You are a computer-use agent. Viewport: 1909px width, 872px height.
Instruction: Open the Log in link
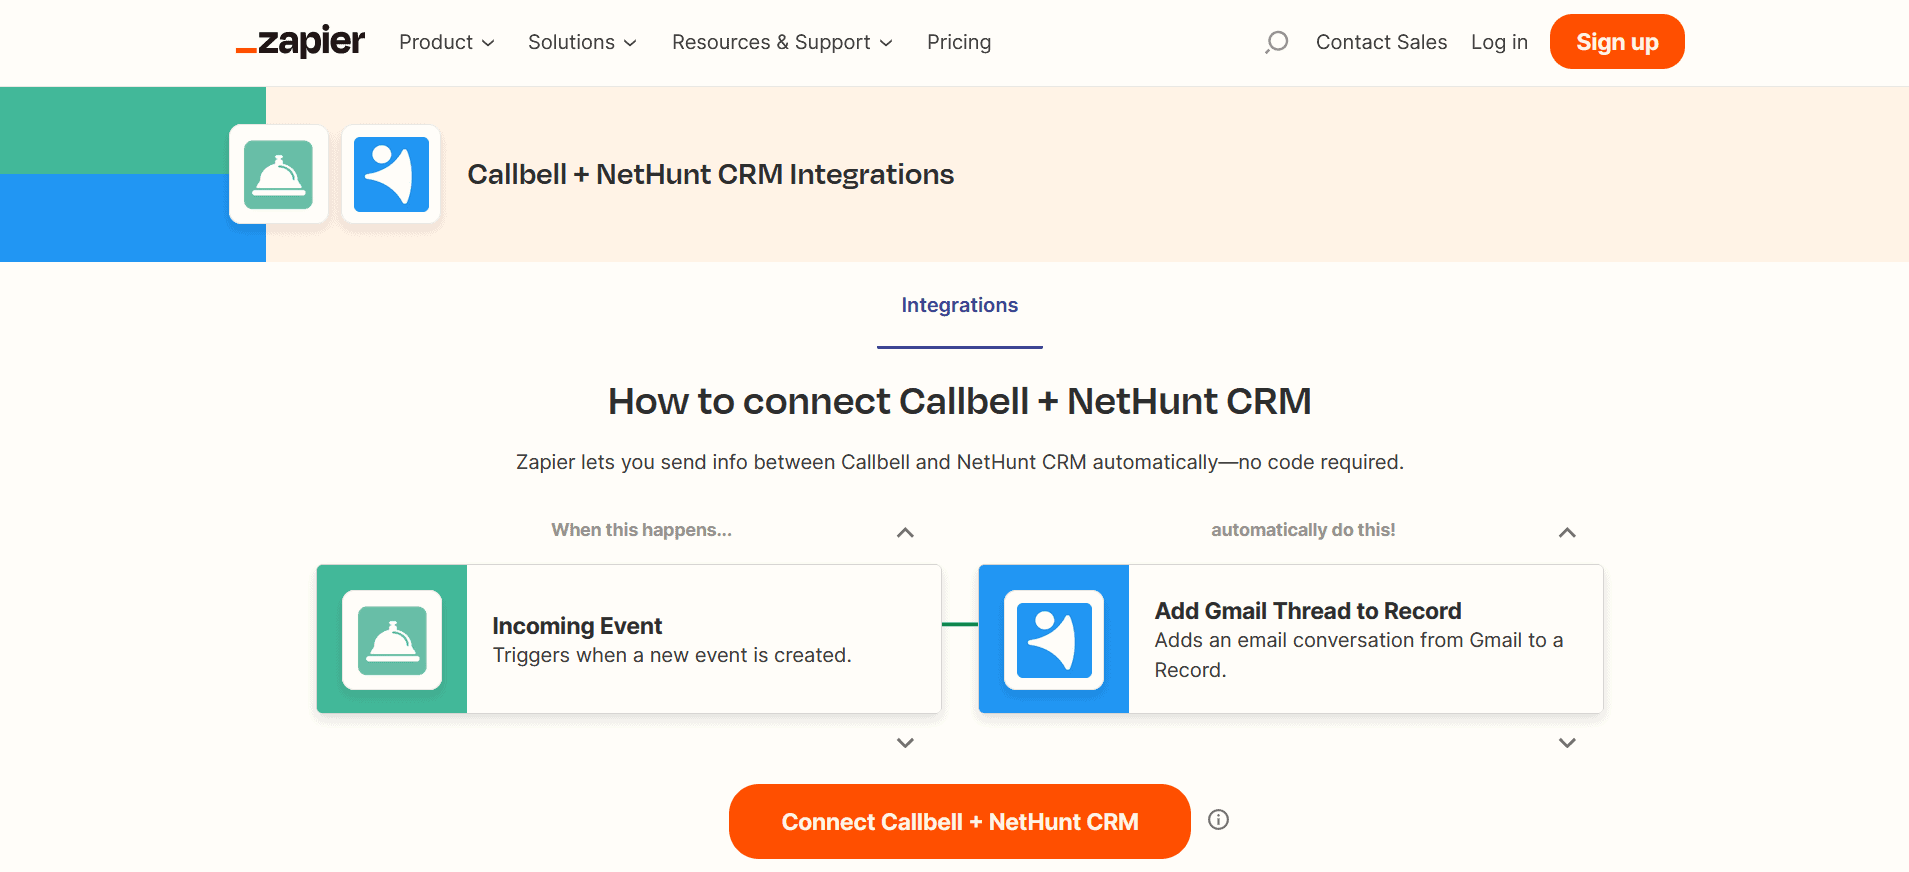(1499, 42)
